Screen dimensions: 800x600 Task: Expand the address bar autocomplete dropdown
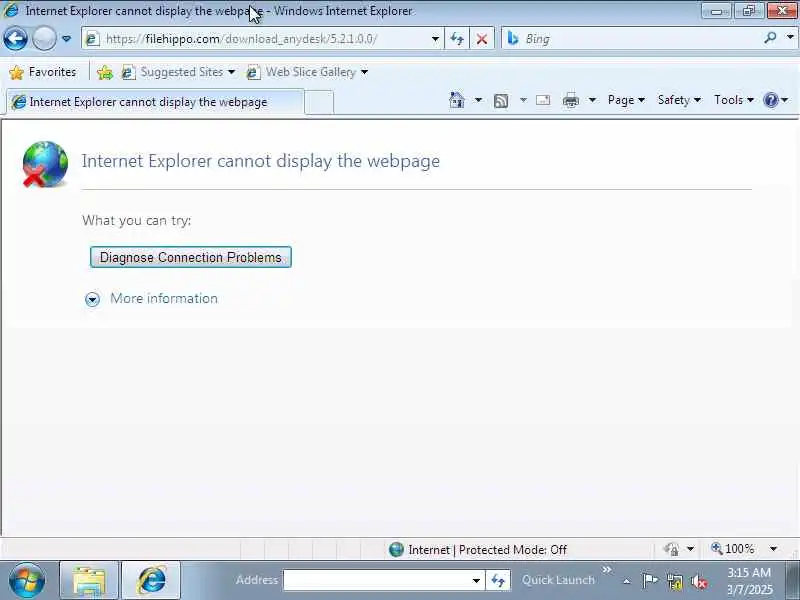(x=435, y=39)
